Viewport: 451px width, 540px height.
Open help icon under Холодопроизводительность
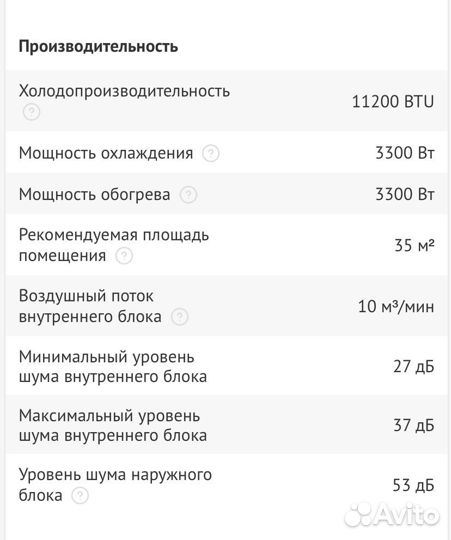31,112
